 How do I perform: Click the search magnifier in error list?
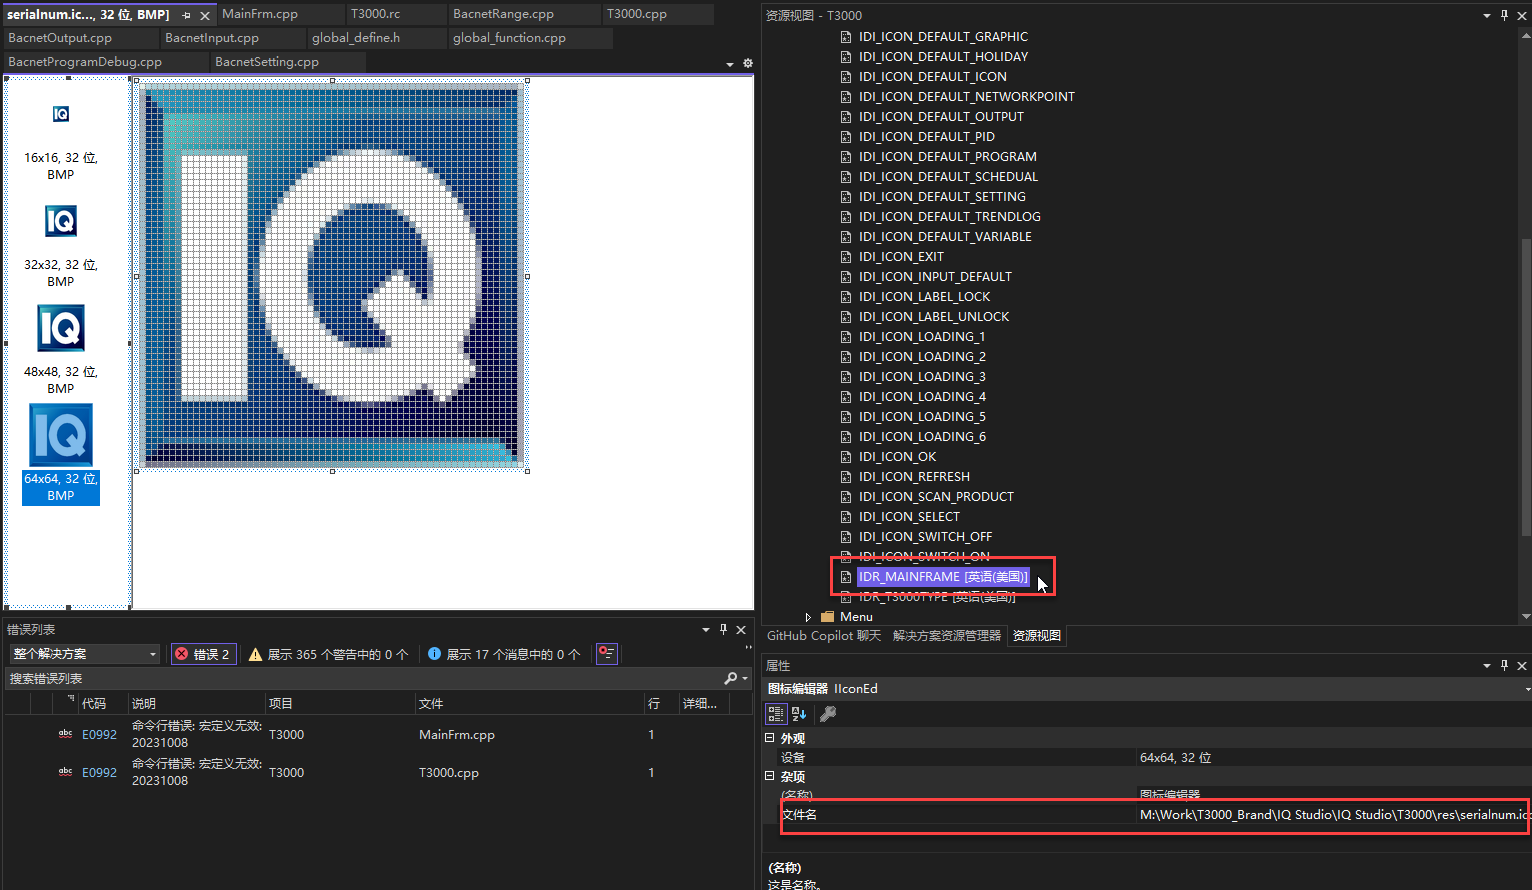(x=731, y=678)
